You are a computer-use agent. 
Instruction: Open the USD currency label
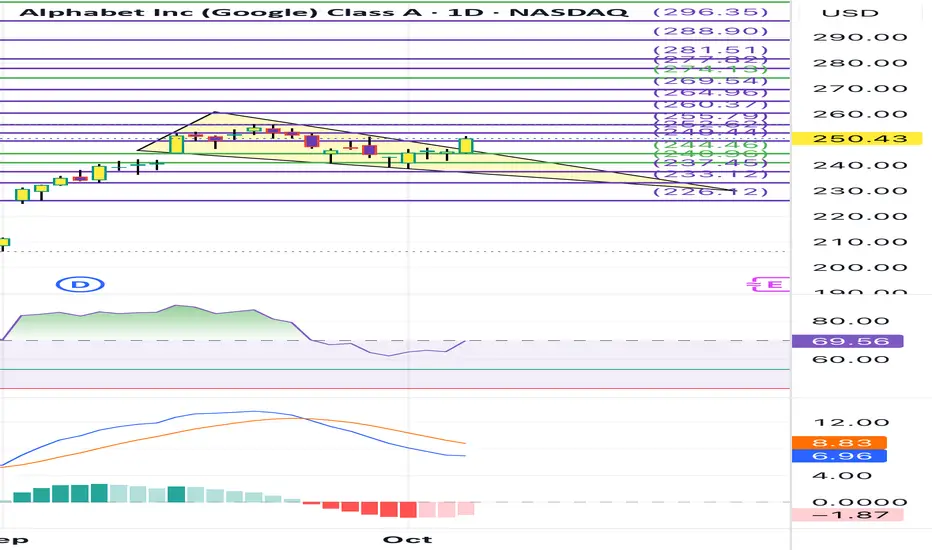pos(850,13)
